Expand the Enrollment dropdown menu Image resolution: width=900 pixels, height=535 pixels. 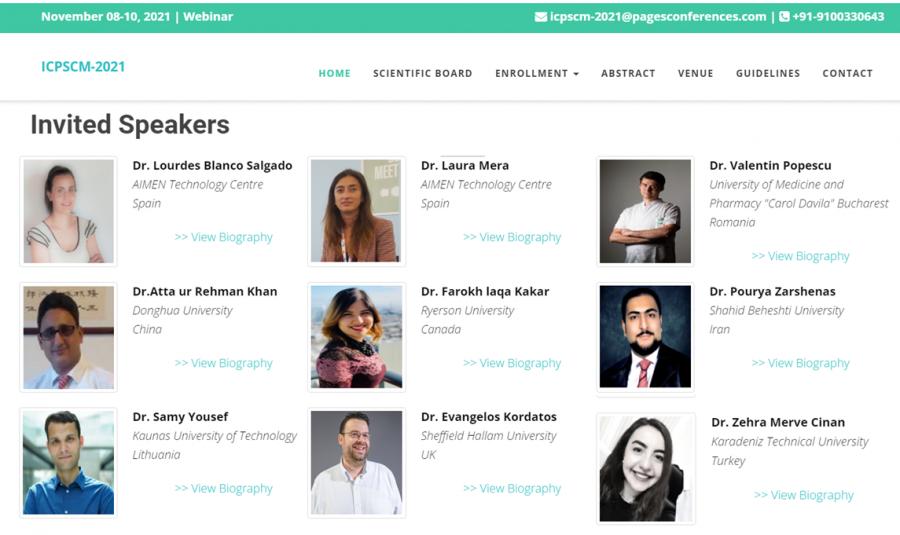[536, 73]
